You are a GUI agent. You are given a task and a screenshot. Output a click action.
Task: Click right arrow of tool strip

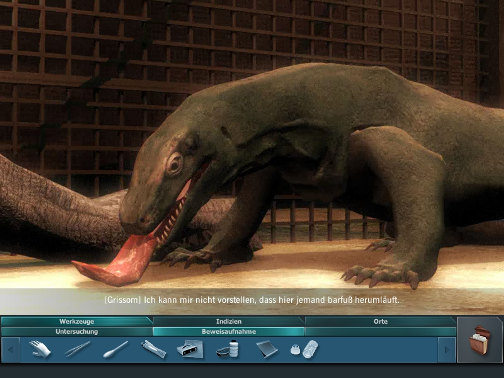coord(447,350)
